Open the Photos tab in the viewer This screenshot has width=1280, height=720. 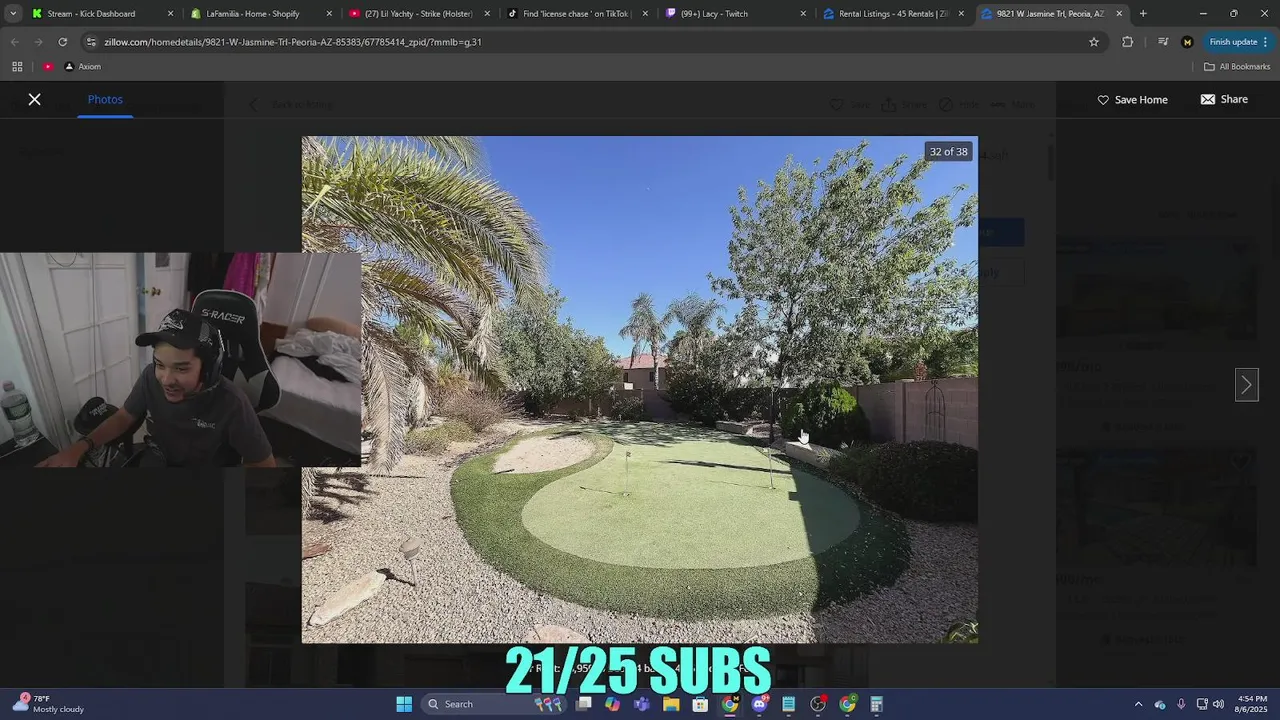pos(105,99)
